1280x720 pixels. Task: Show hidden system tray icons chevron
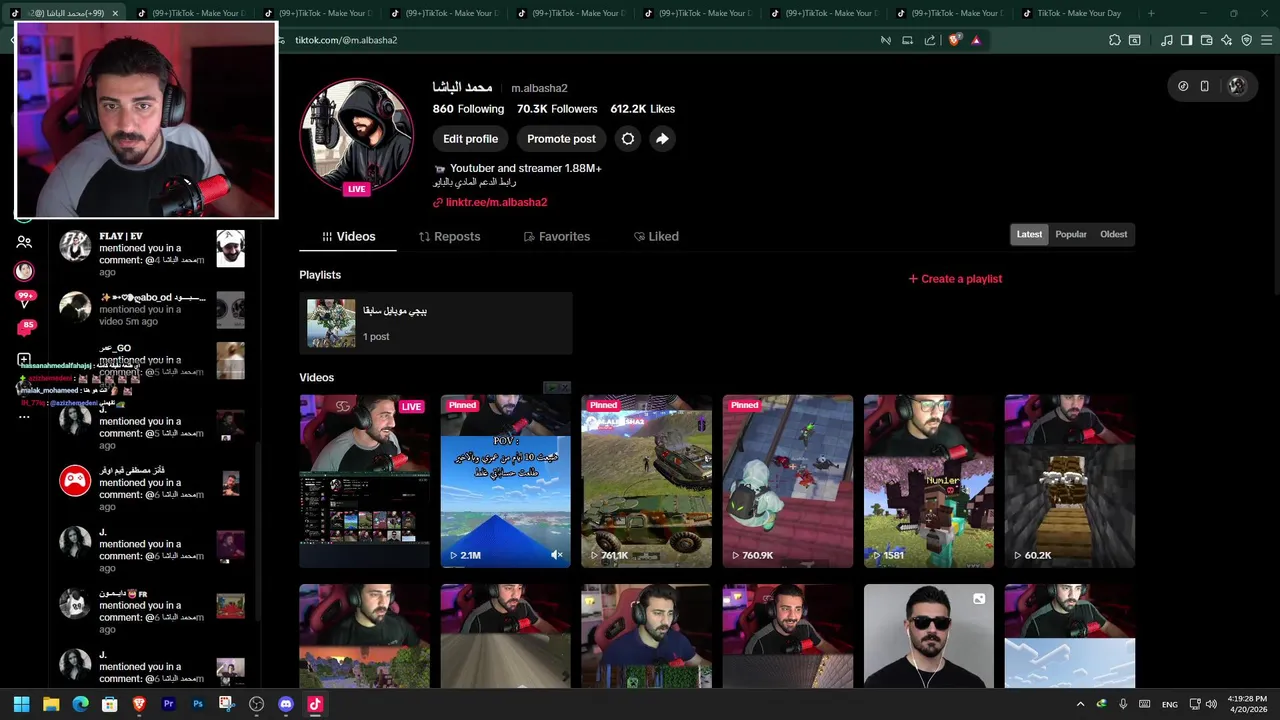pos(1080,704)
